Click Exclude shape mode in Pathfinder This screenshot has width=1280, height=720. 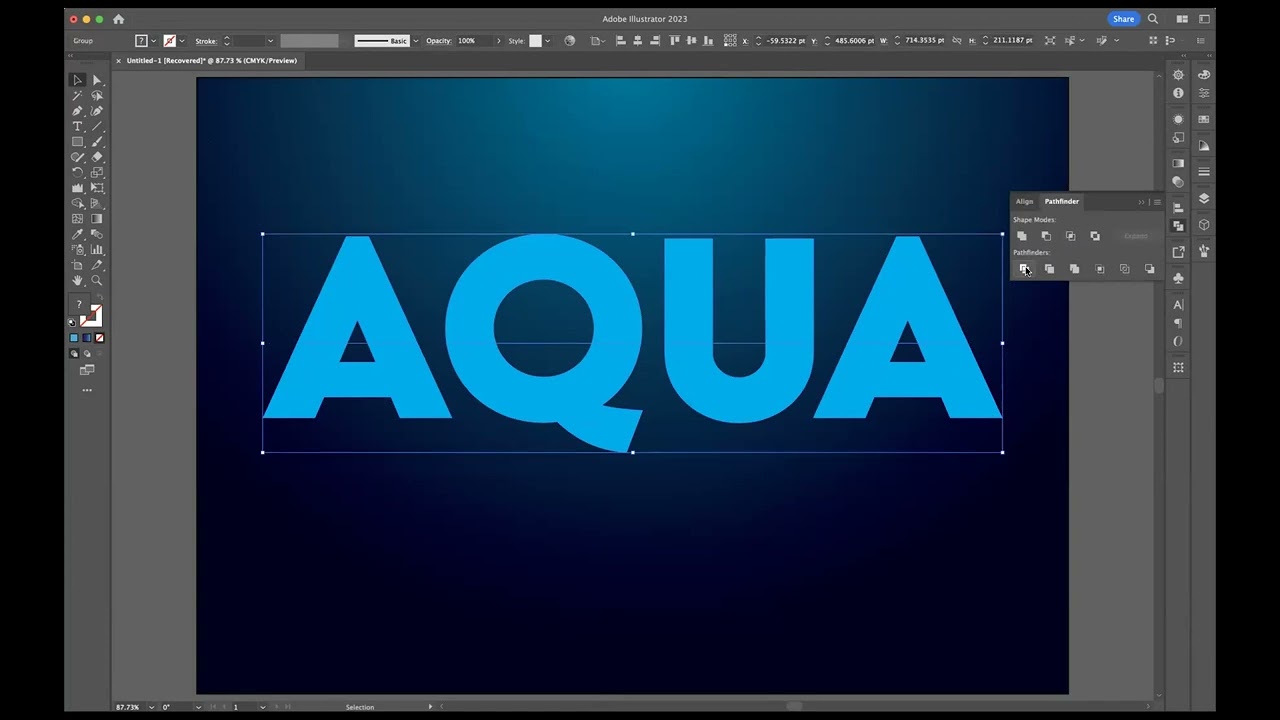pyautogui.click(x=1095, y=236)
